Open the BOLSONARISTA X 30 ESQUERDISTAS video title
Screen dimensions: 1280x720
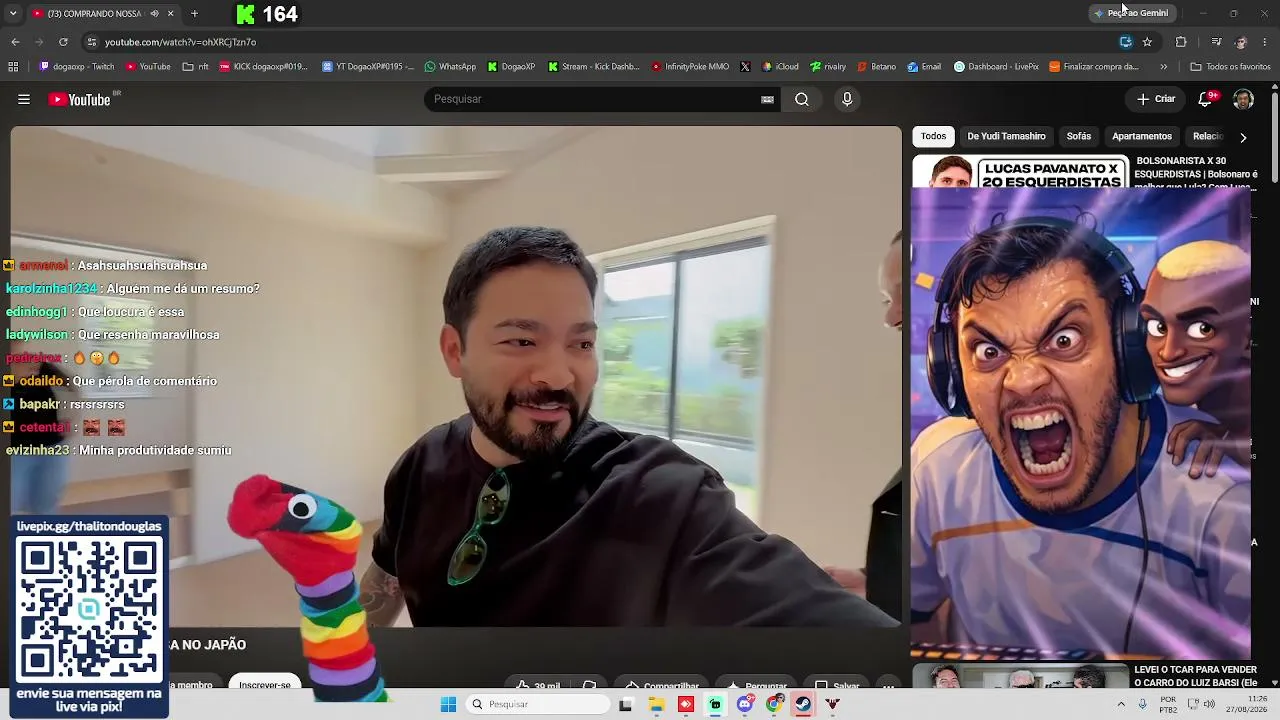tap(1196, 172)
